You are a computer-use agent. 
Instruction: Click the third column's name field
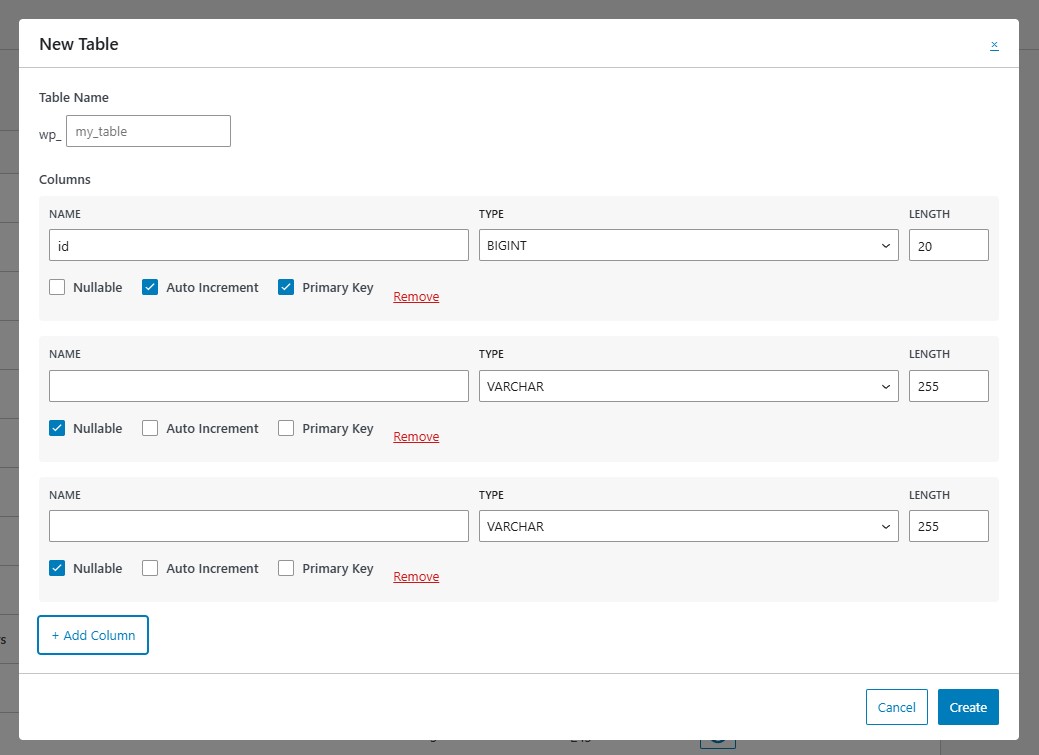[258, 526]
